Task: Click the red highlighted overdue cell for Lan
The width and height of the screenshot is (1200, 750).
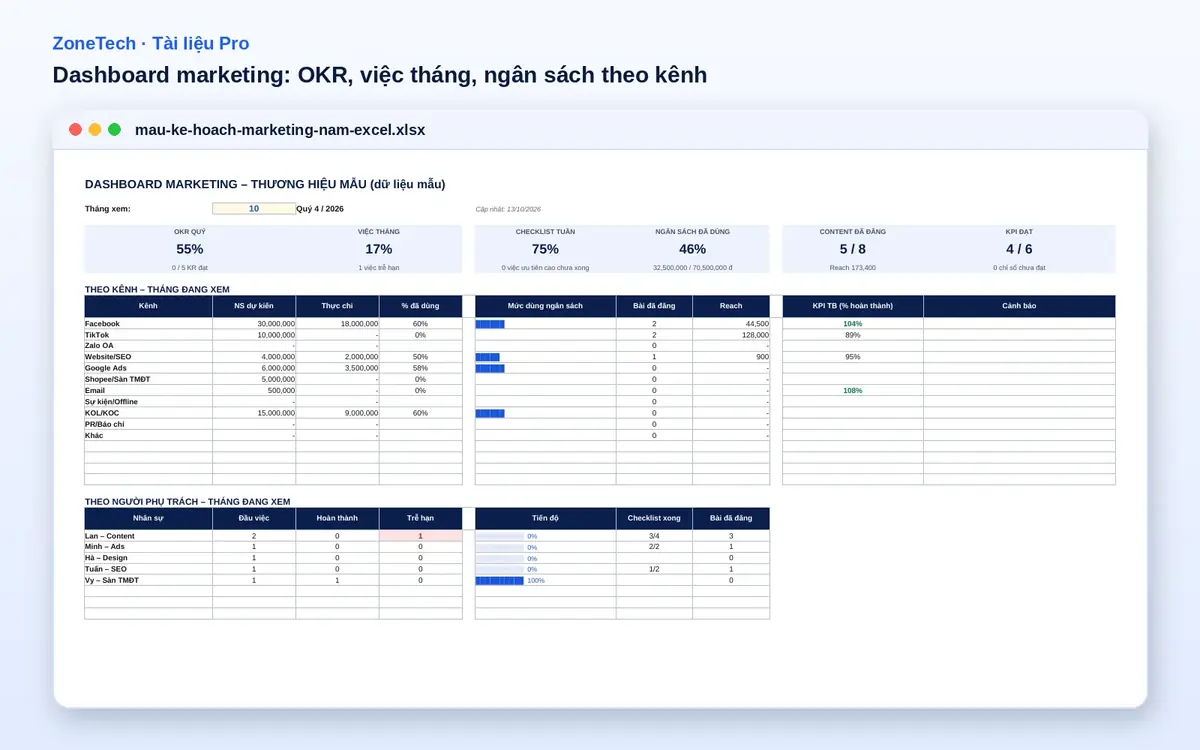Action: point(420,536)
